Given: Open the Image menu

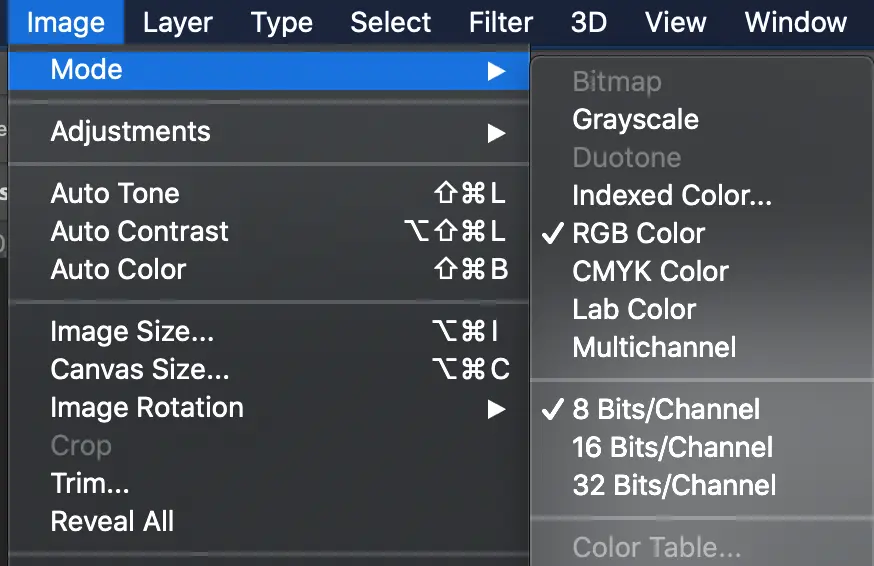Looking at the screenshot, I should (66, 22).
